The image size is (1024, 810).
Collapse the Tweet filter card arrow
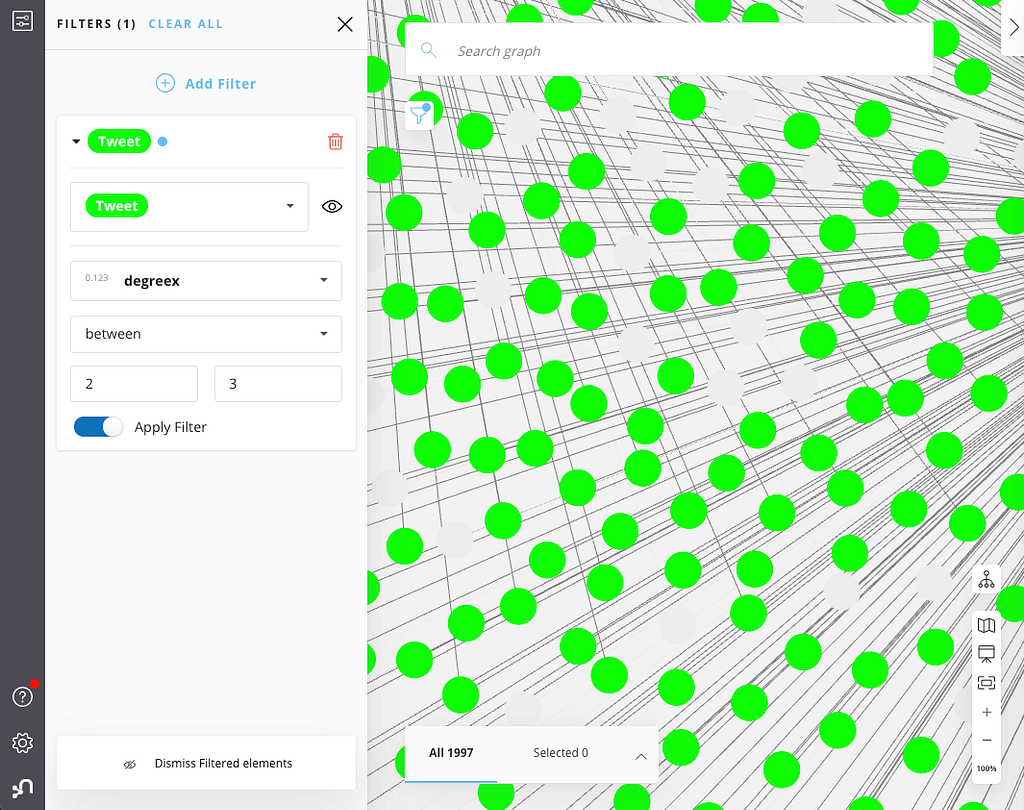[76, 141]
